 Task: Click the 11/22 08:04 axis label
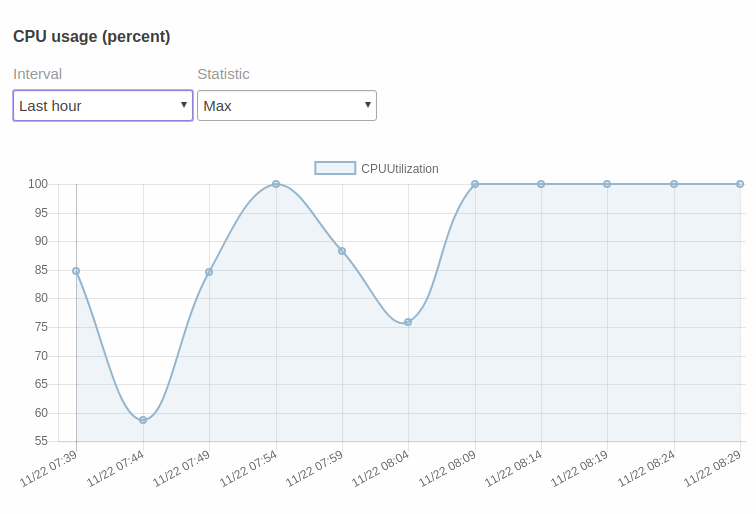click(380, 469)
